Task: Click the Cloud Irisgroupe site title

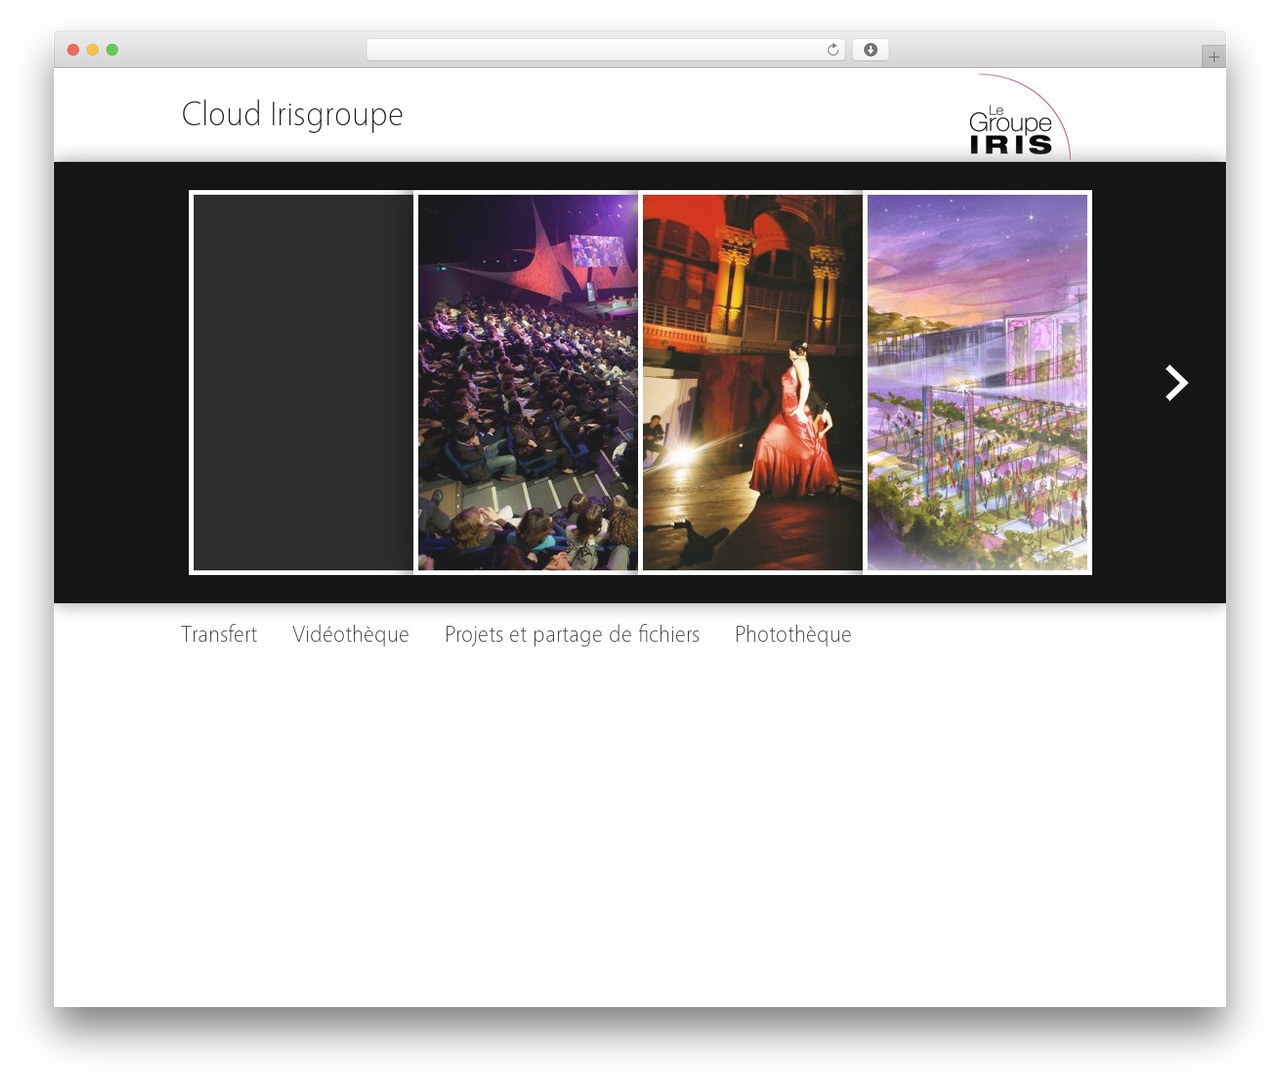Action: click(292, 115)
